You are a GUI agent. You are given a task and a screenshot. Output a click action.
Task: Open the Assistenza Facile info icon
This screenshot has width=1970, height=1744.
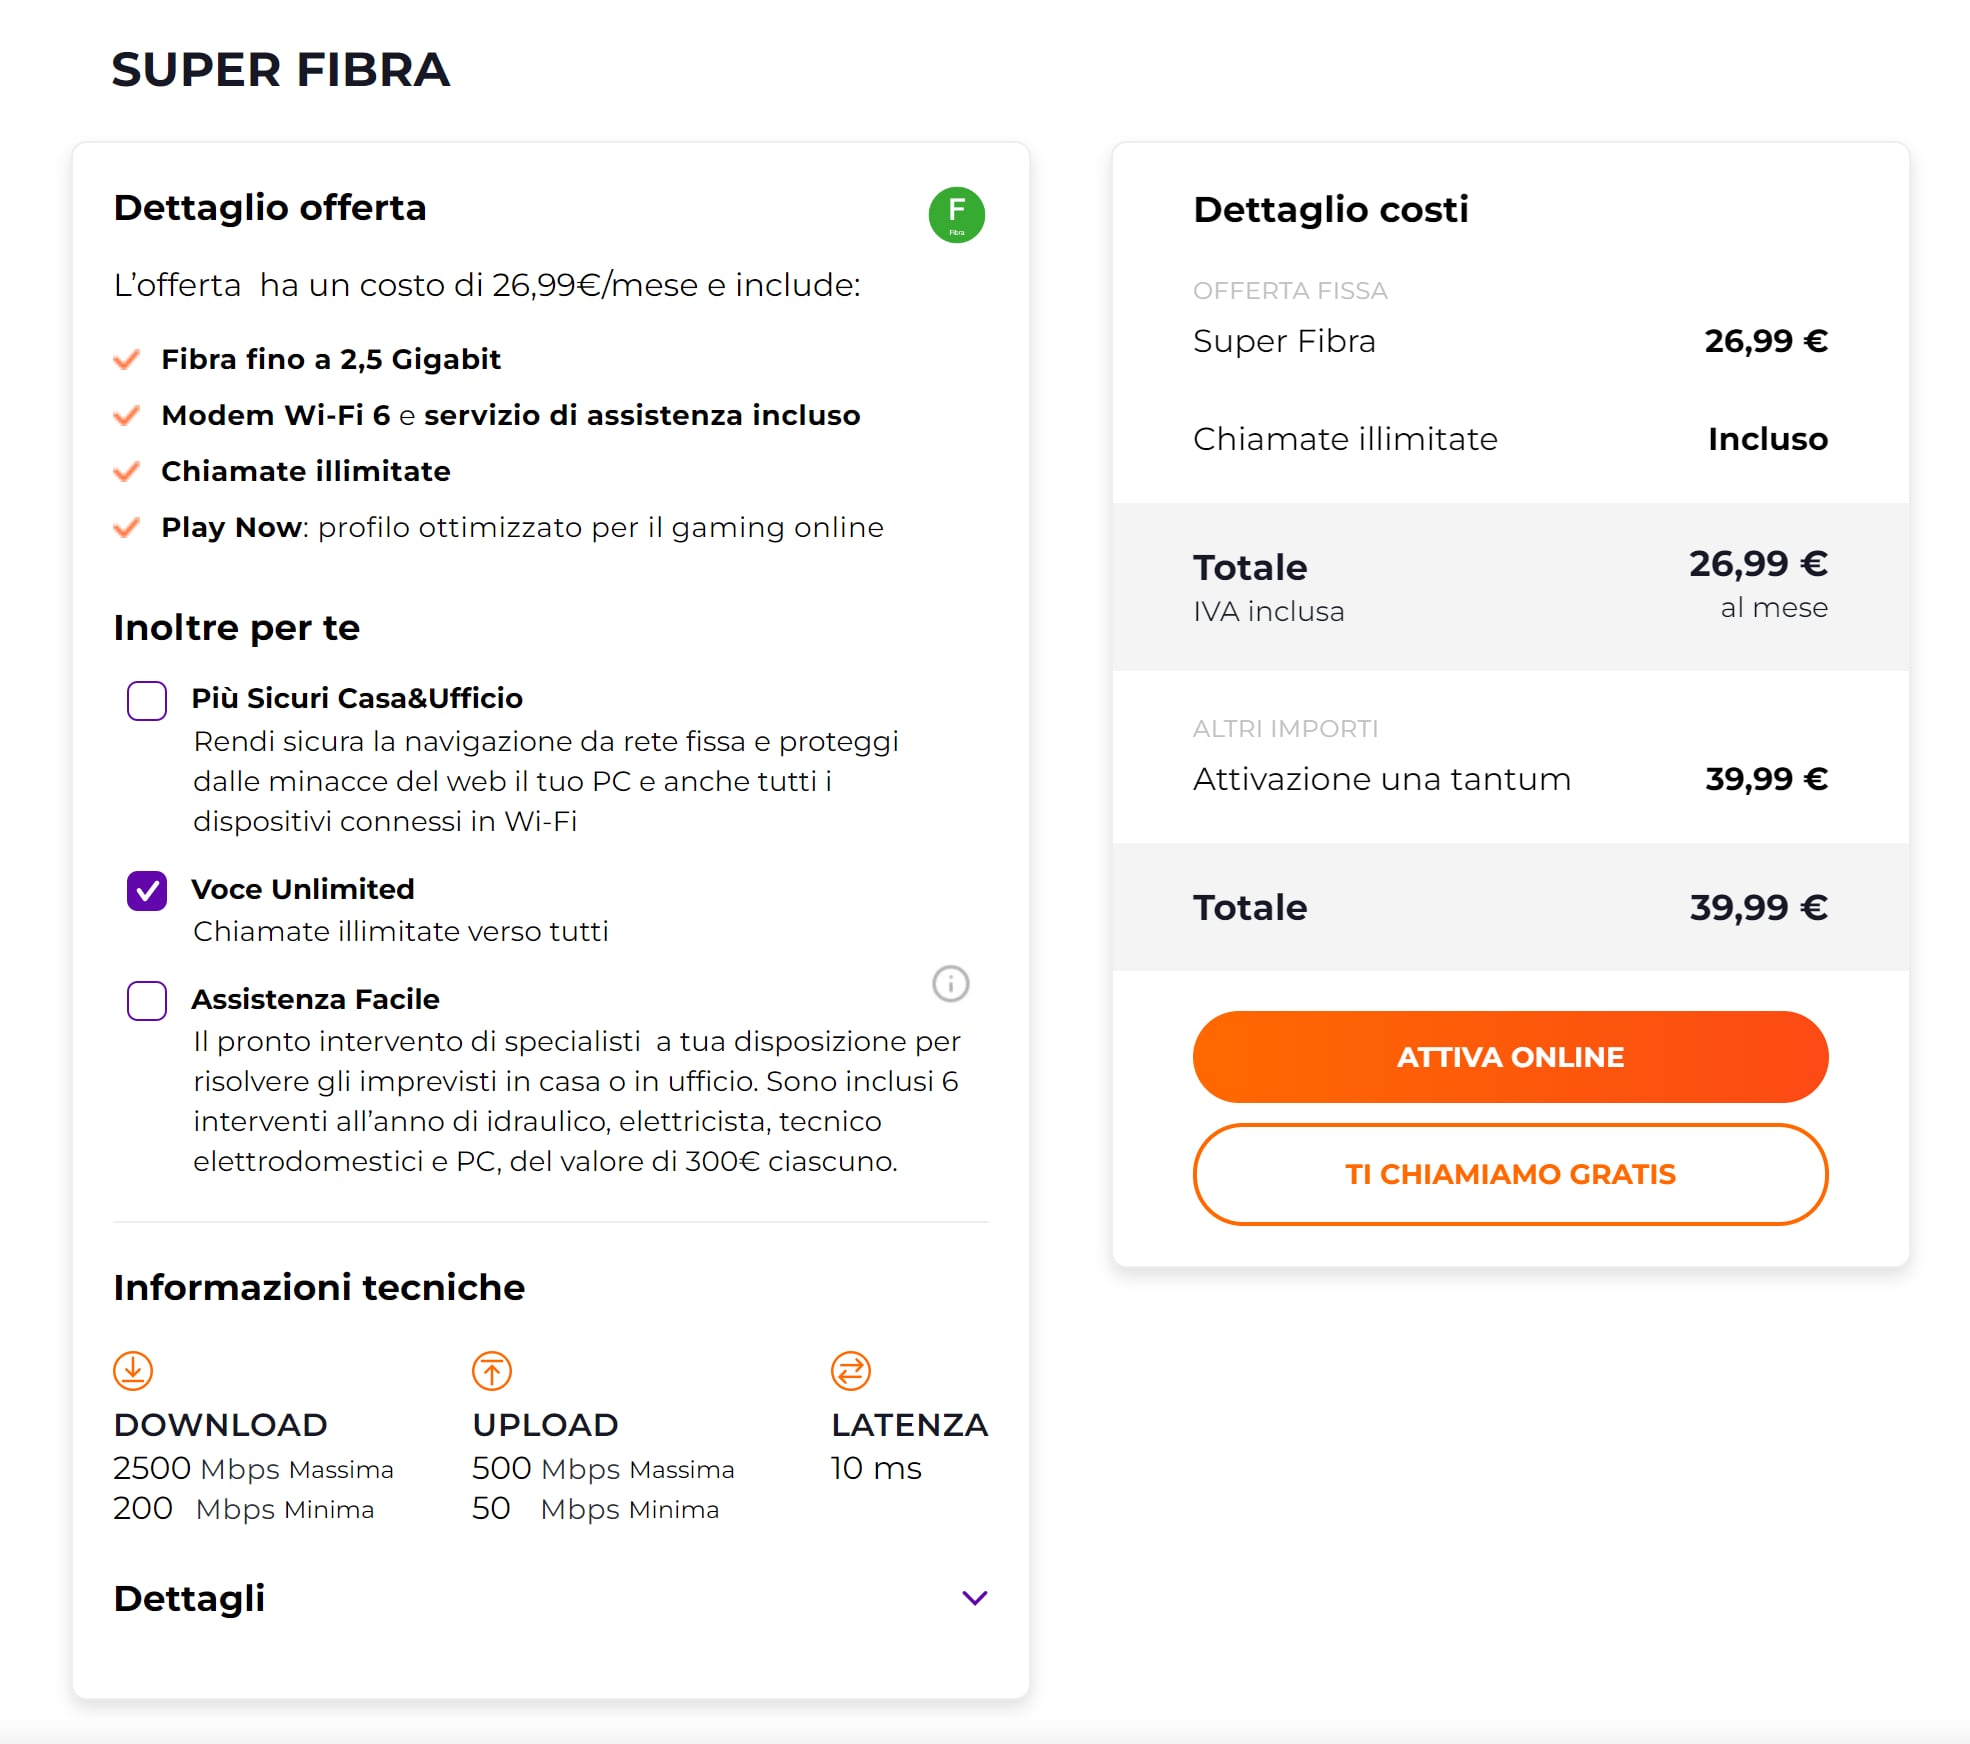point(950,984)
